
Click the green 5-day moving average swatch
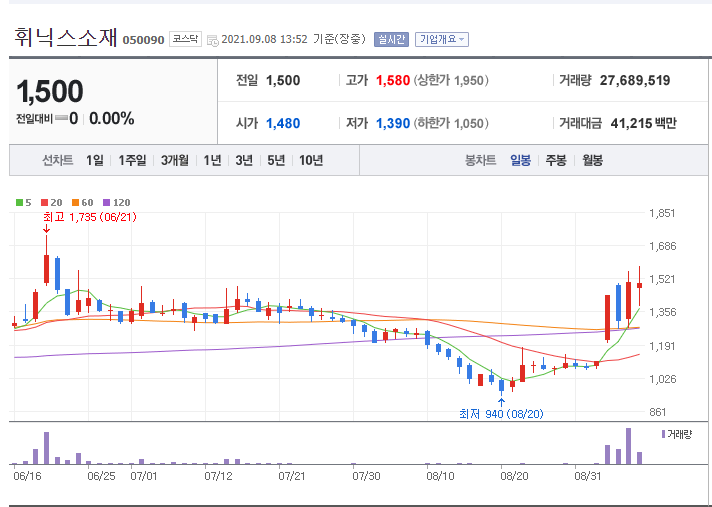coord(19,202)
